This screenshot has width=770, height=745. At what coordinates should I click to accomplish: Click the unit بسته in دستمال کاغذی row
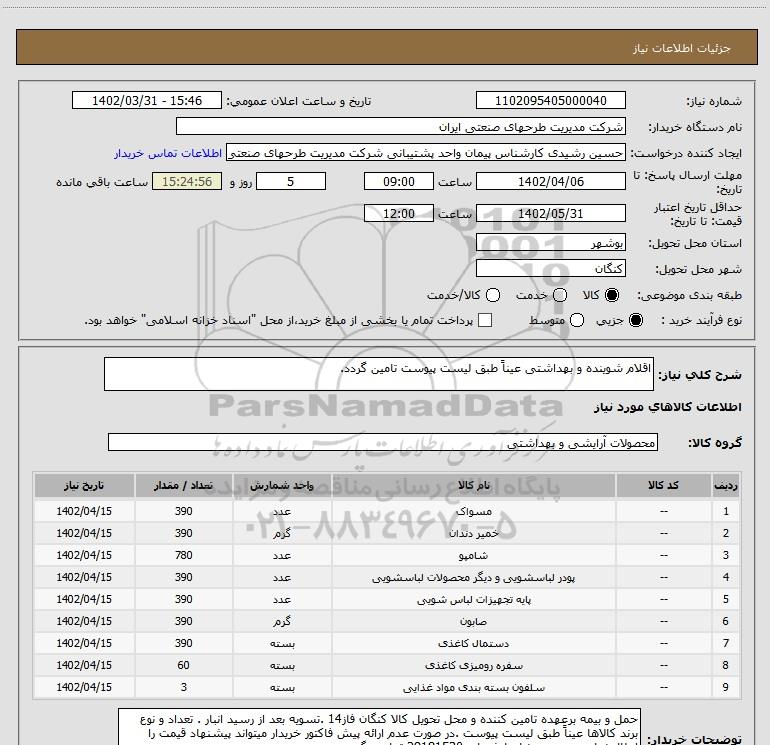click(282, 643)
